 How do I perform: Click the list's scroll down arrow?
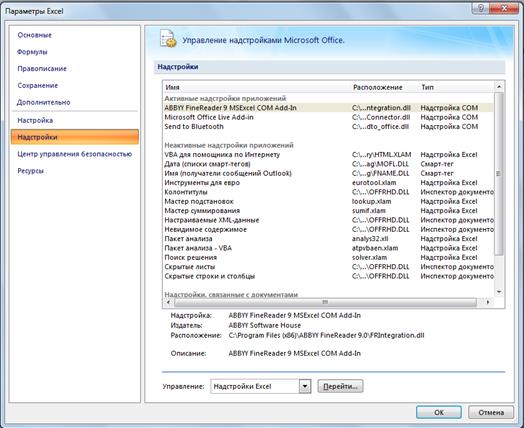tap(499, 292)
